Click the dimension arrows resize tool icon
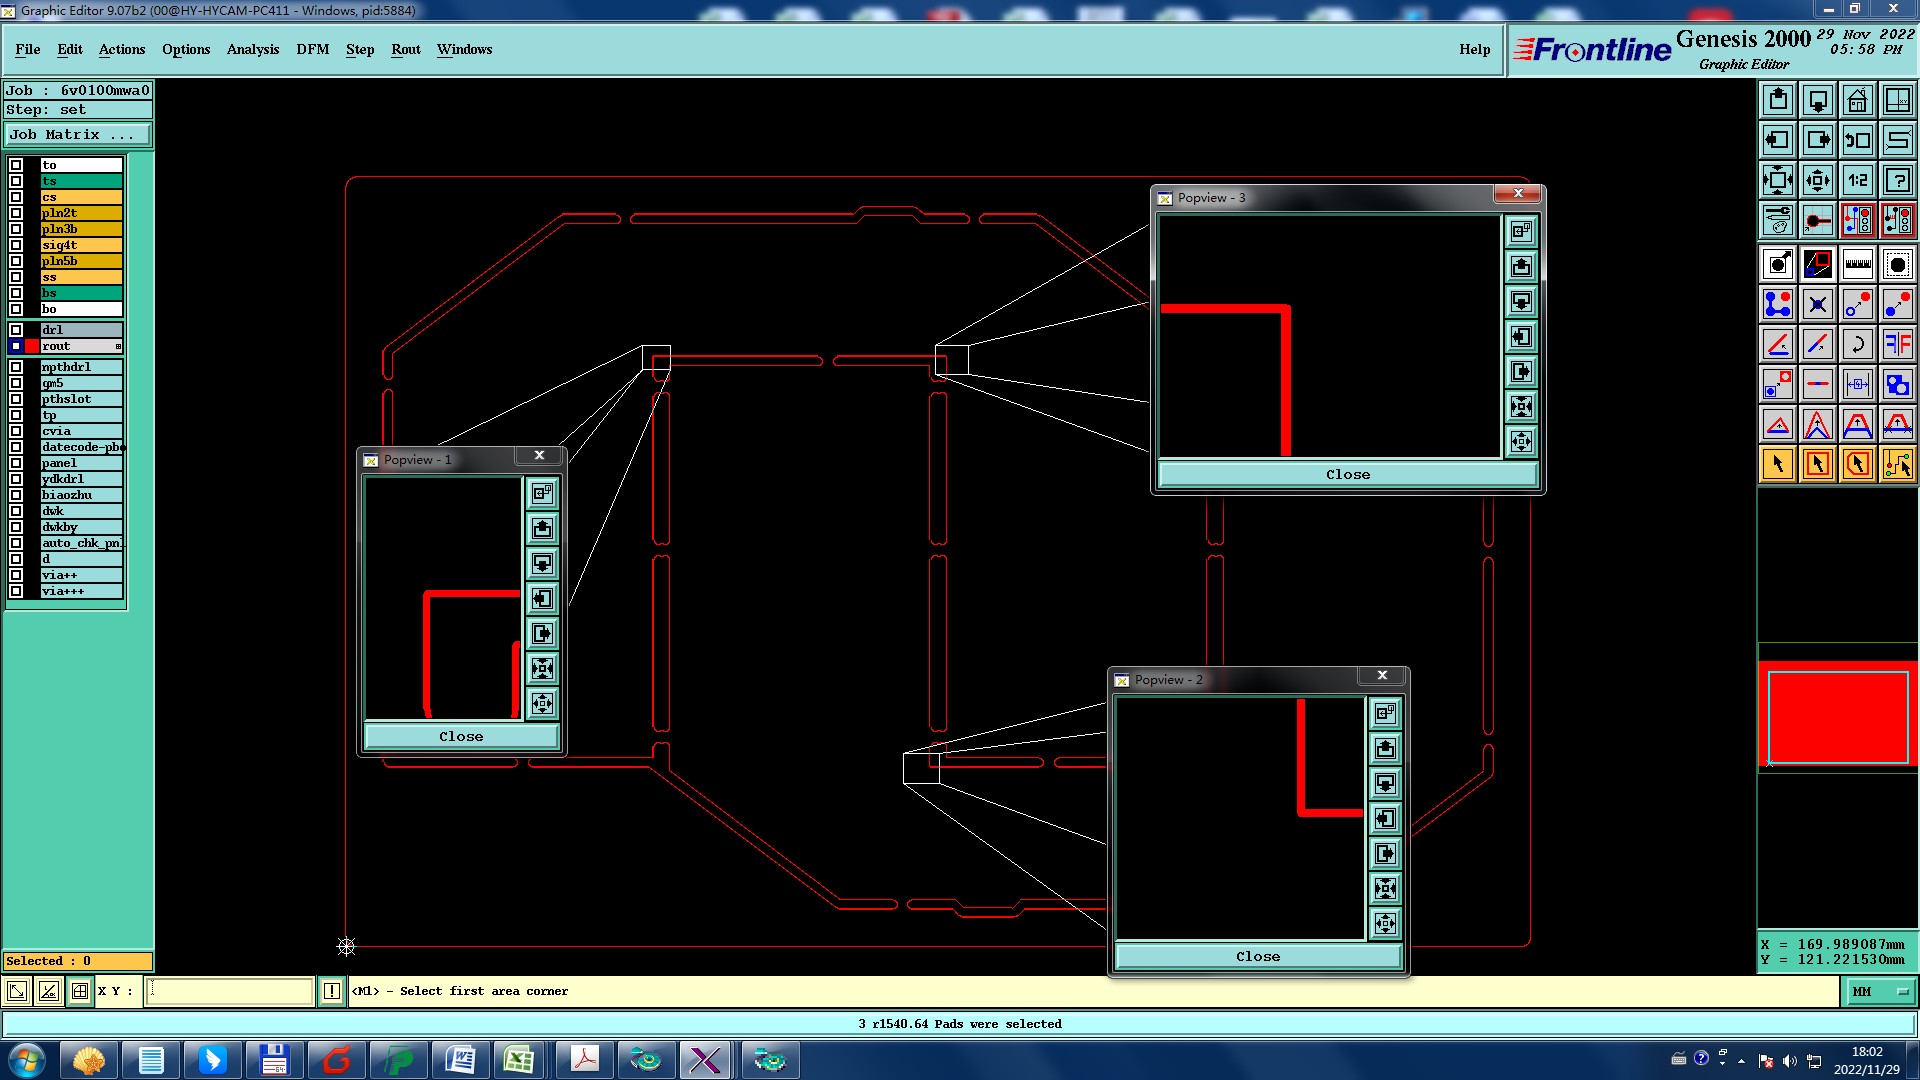Viewport: 1920px width, 1080px height. 1858,384
